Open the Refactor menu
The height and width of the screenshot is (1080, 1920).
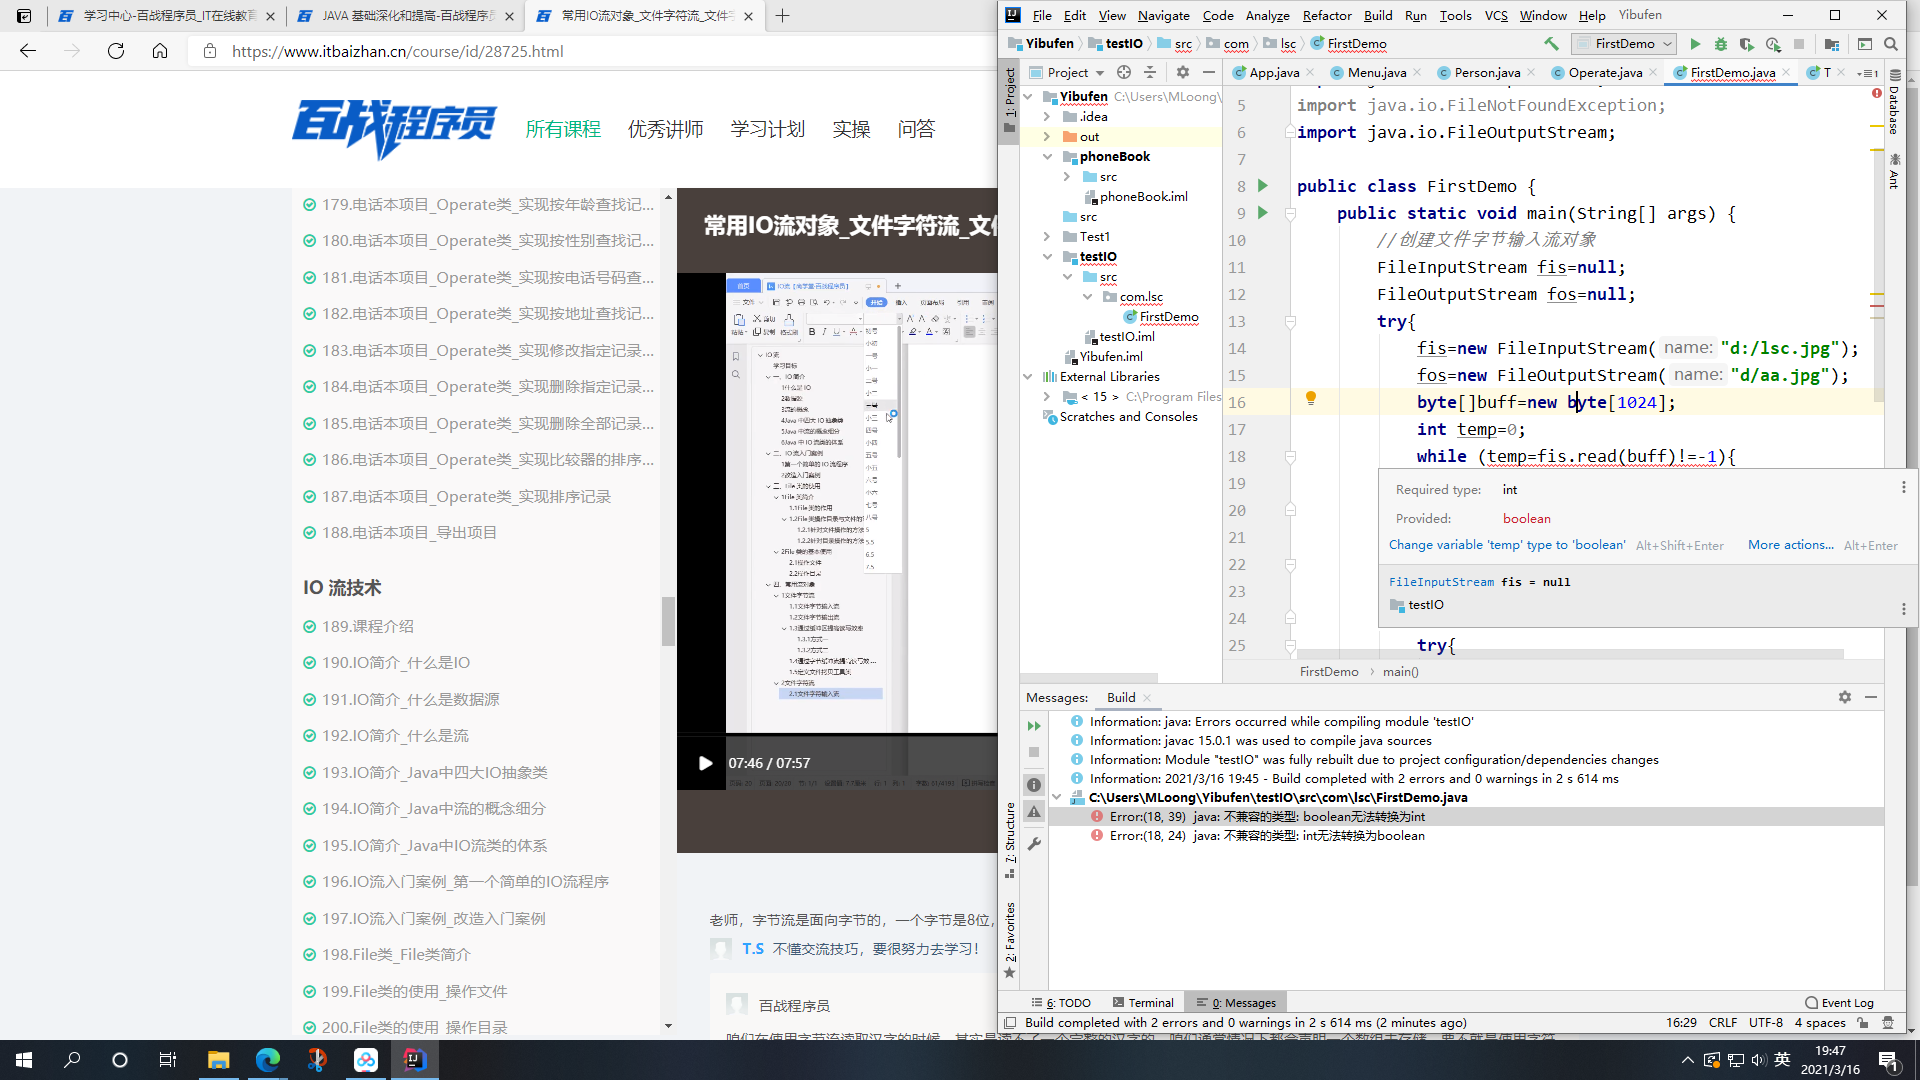tap(1327, 15)
